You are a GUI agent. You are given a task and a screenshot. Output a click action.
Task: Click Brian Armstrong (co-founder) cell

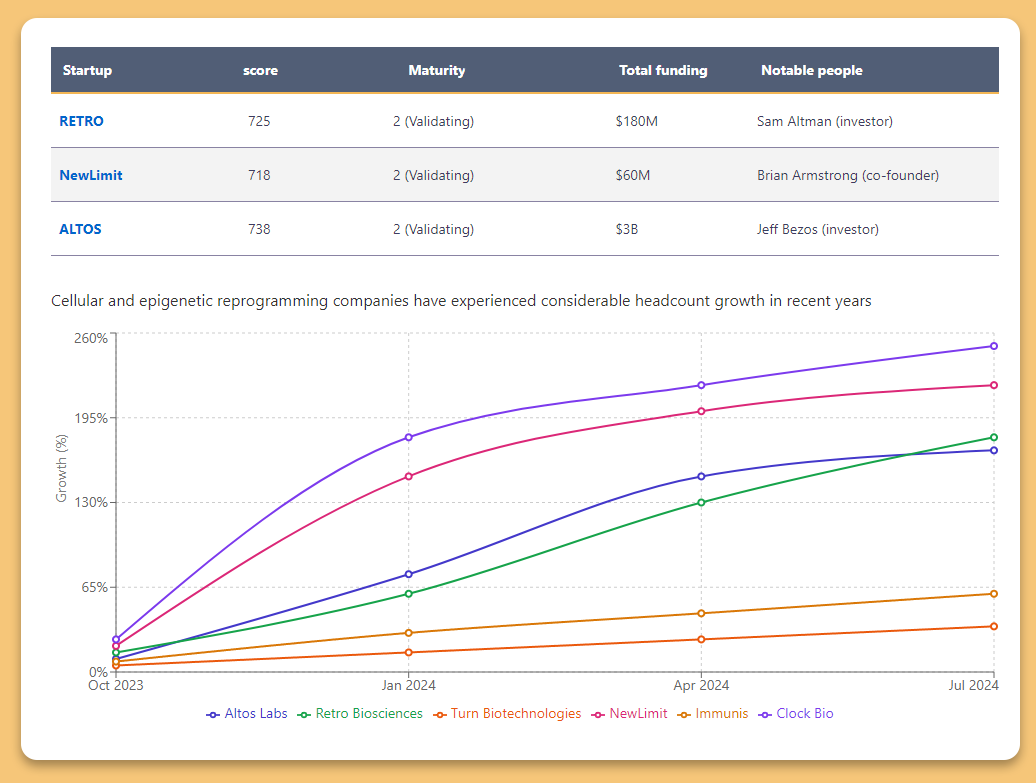pos(848,175)
